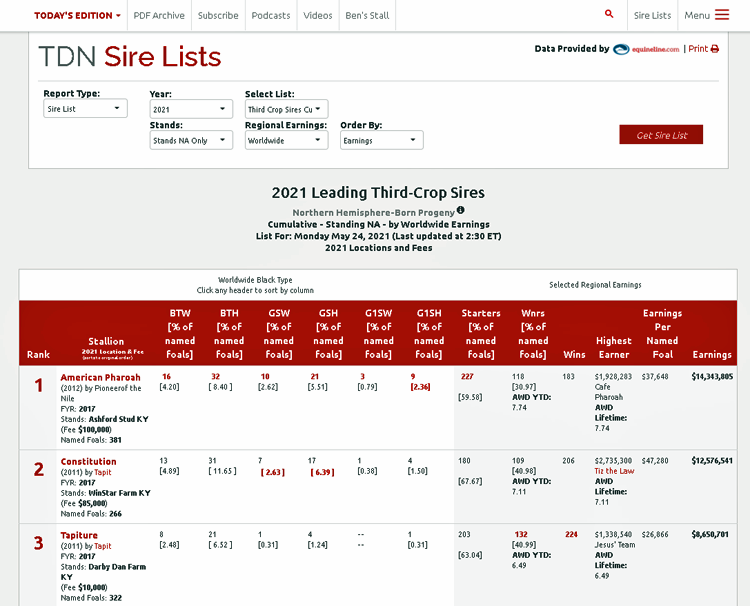This screenshot has height=606, width=750.
Task: Click the info icon beside Northern Hemisphere-Born Progeny
Action: tap(461, 211)
